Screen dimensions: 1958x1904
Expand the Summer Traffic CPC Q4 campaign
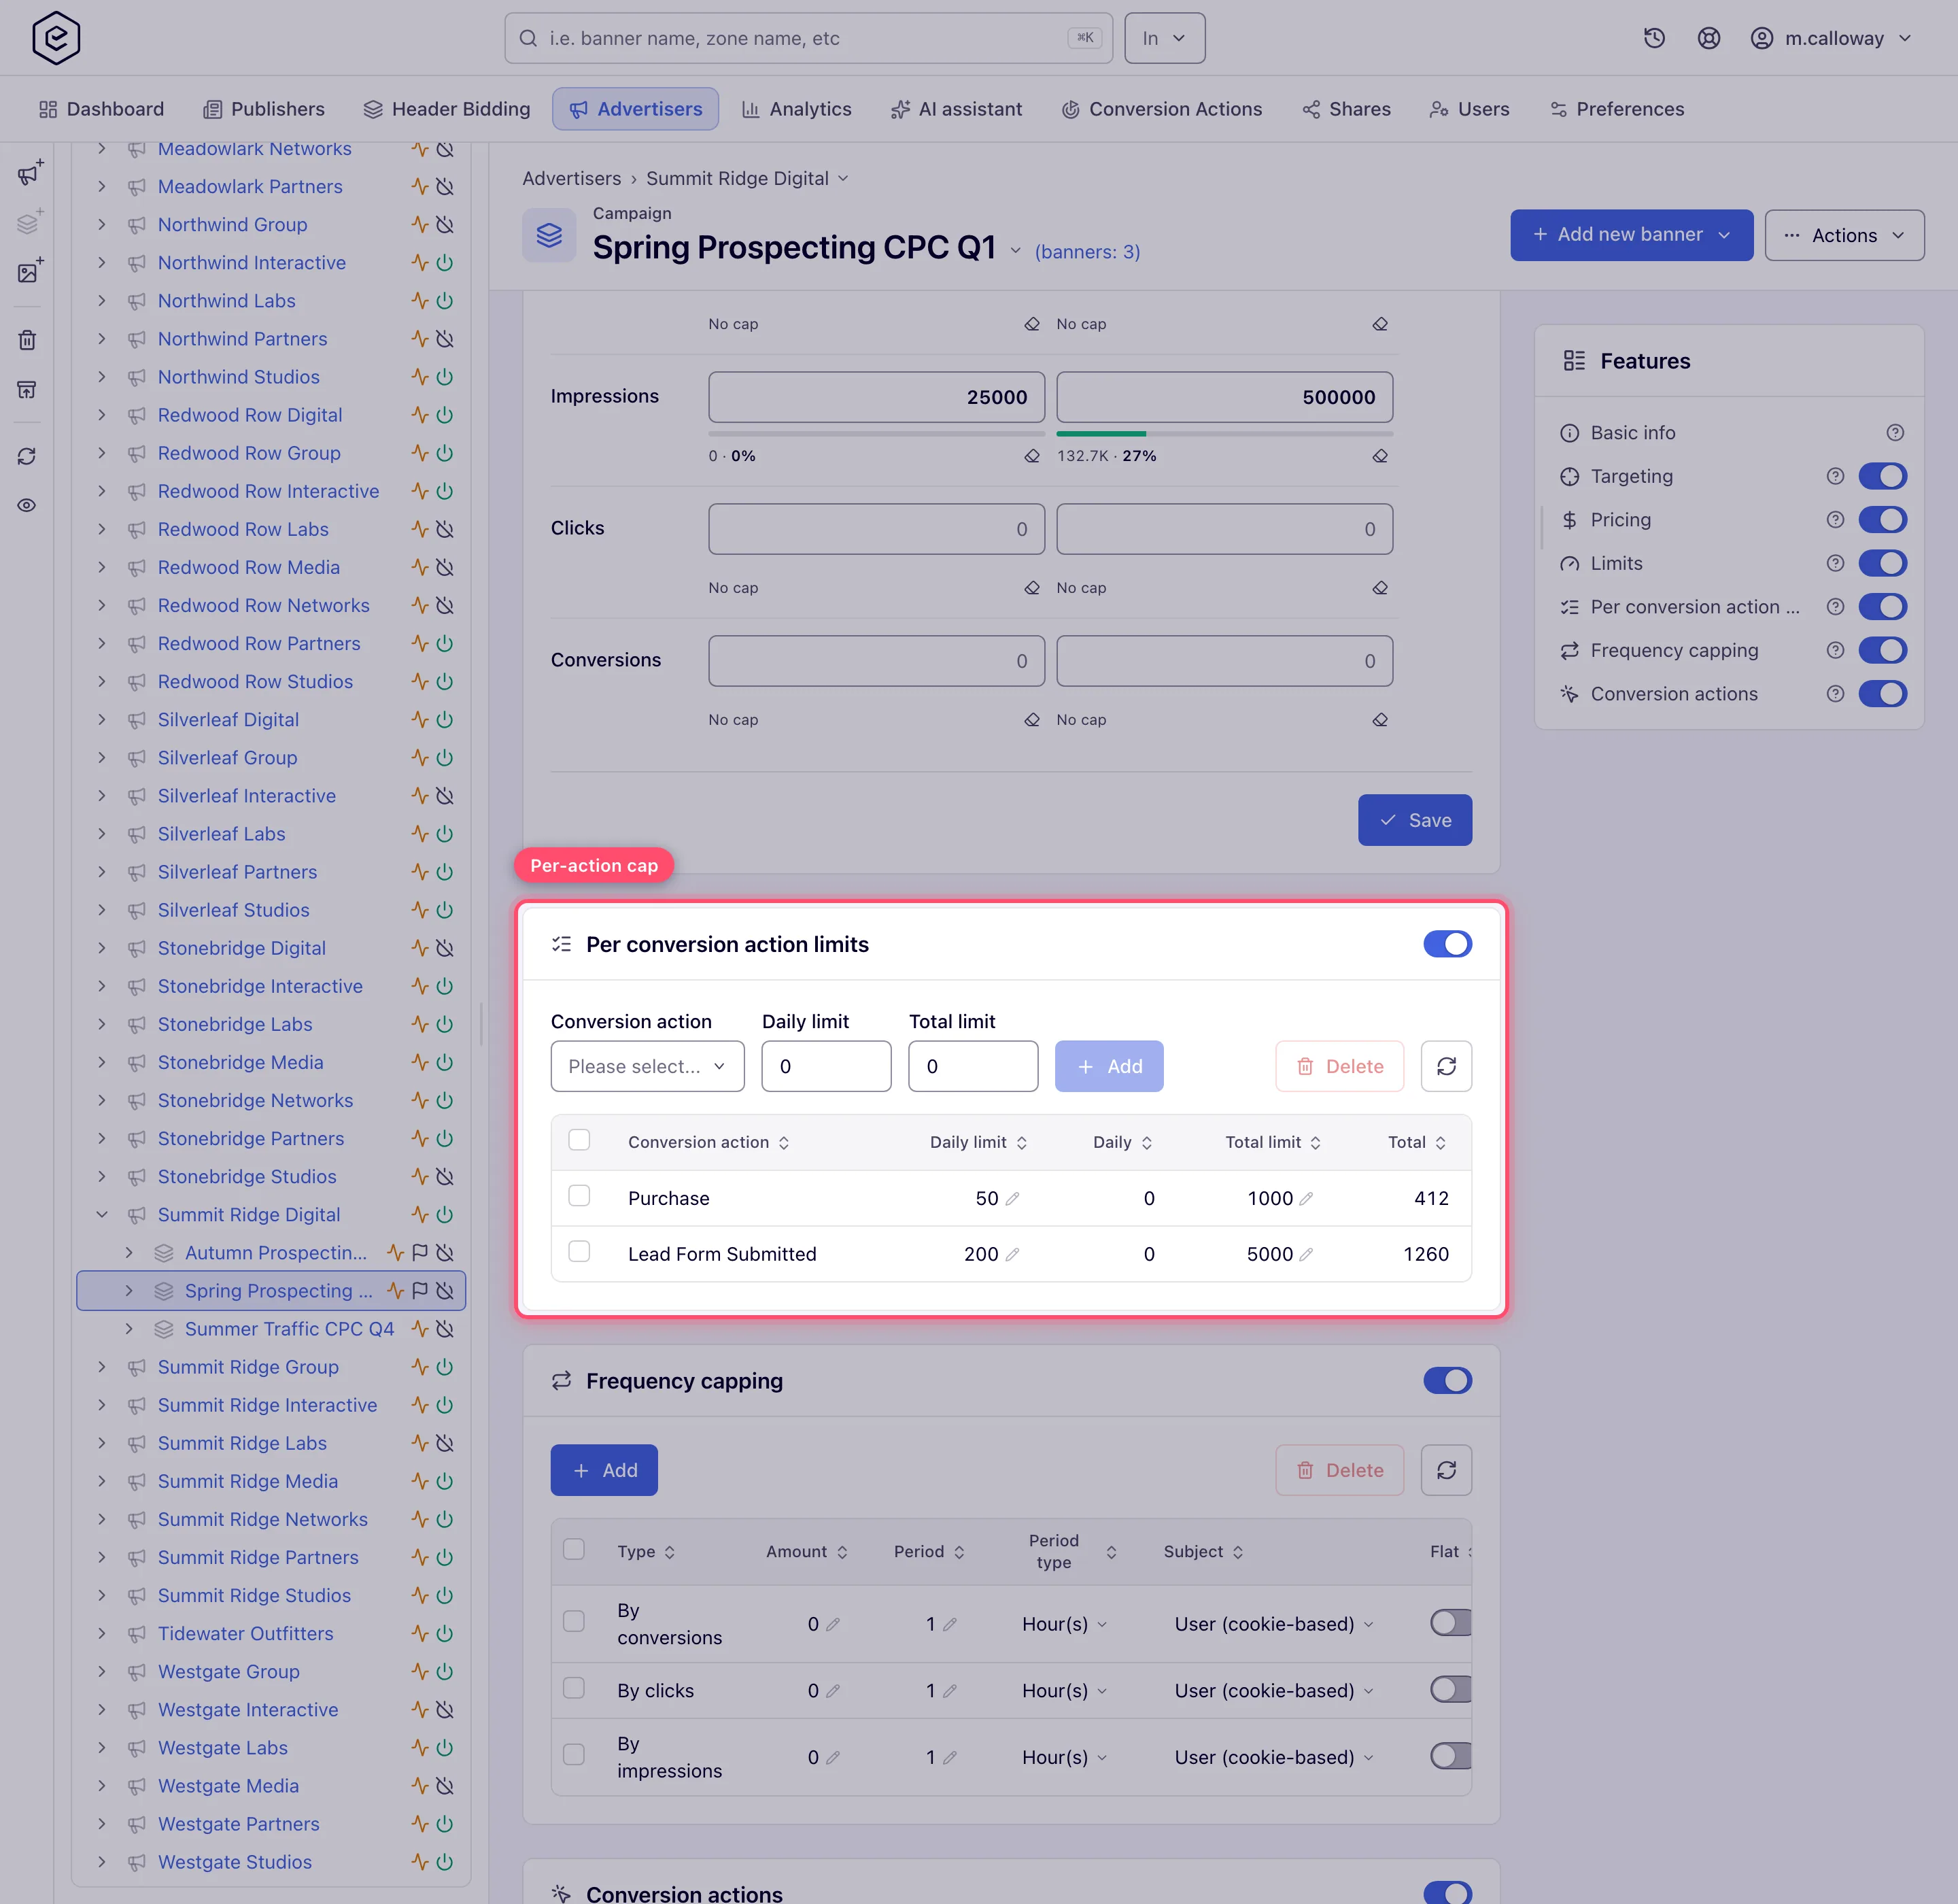point(129,1329)
